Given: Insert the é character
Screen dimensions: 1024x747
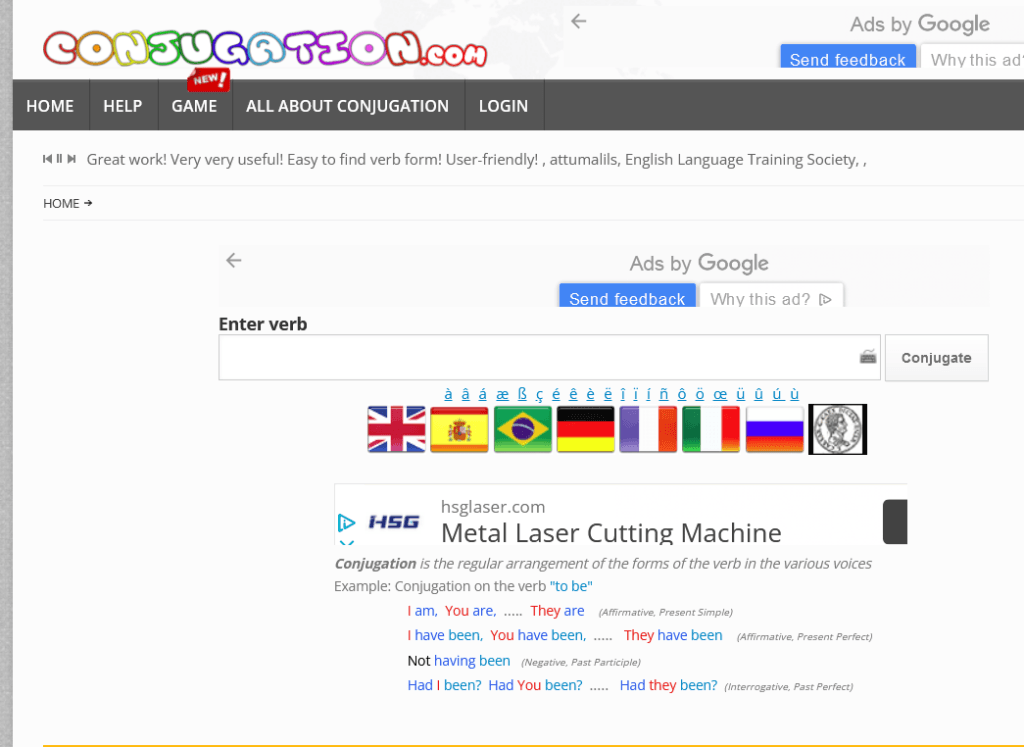Looking at the screenshot, I should point(556,394).
